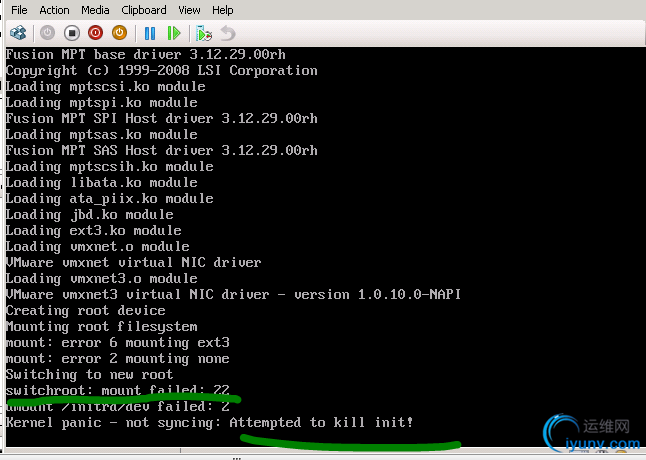Click 'VMware vmxnet virtual NIC driver' line
This screenshot has width=646, height=460.
(x=133, y=263)
